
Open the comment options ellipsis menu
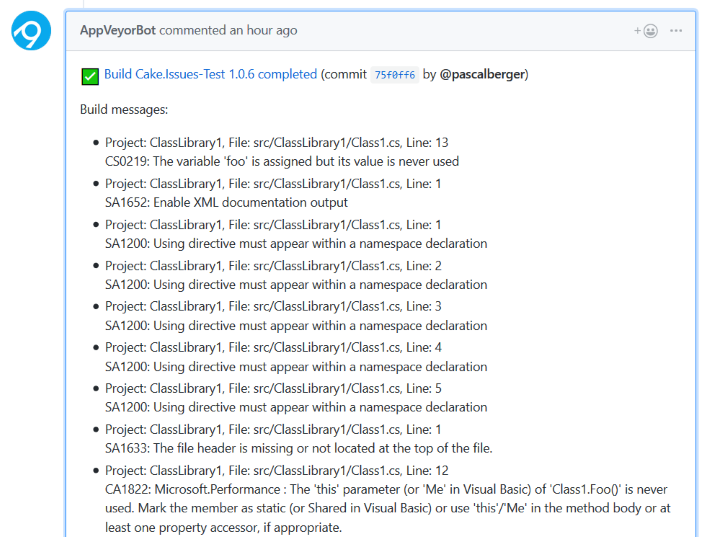pyautogui.click(x=677, y=30)
